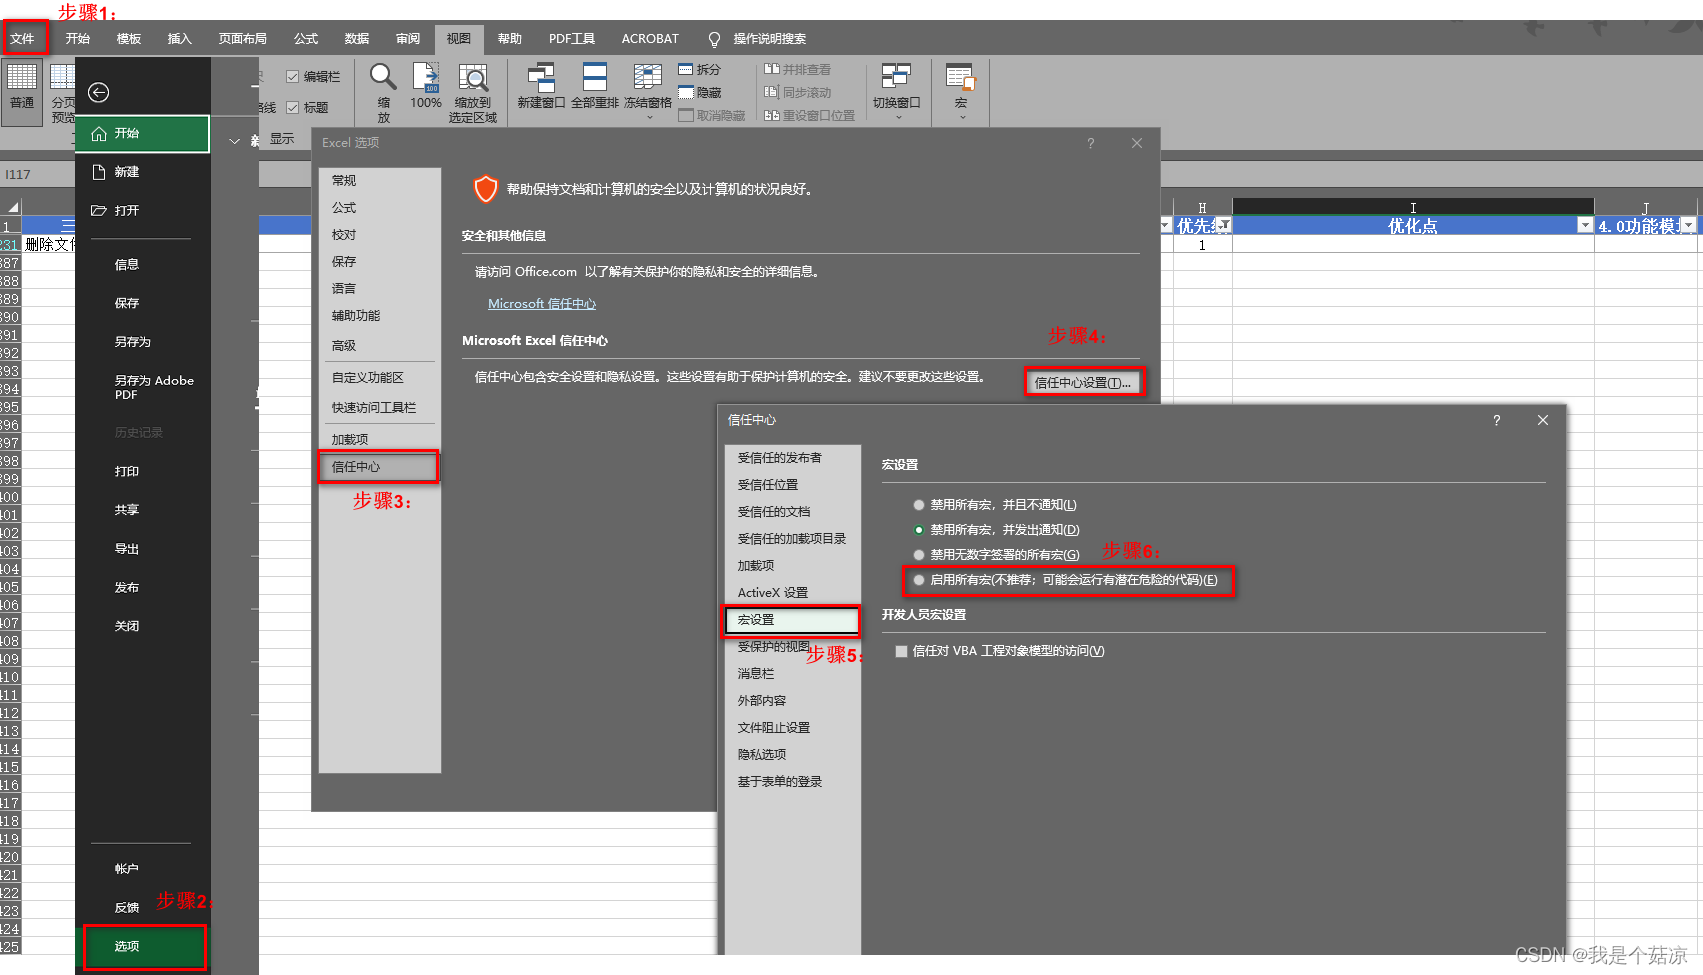Select 'Disable all macros with notification' option

tap(919, 530)
